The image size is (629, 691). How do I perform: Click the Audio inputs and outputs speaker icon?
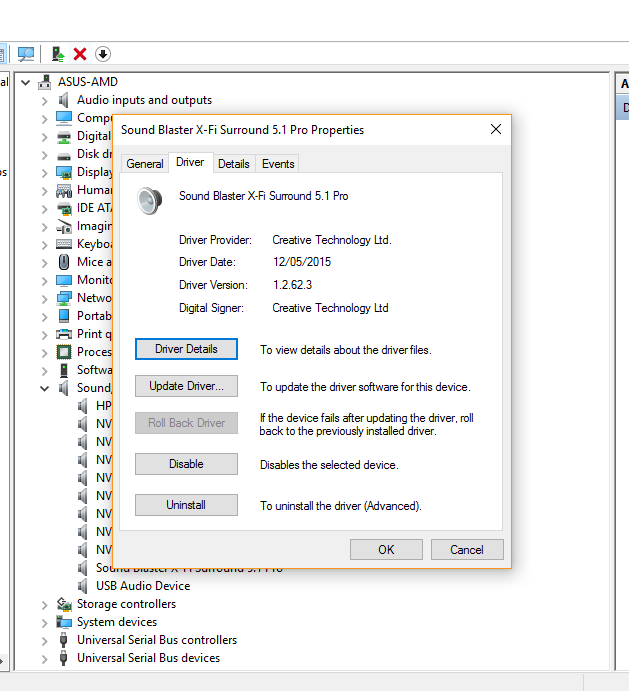click(x=63, y=100)
